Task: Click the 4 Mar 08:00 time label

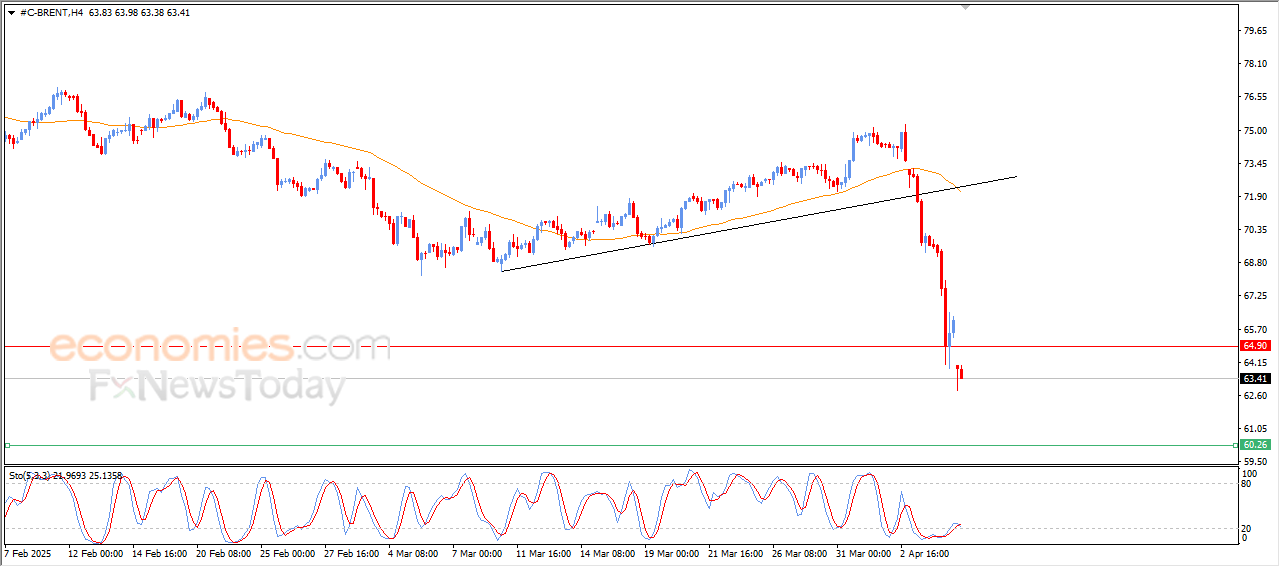Action: point(412,552)
